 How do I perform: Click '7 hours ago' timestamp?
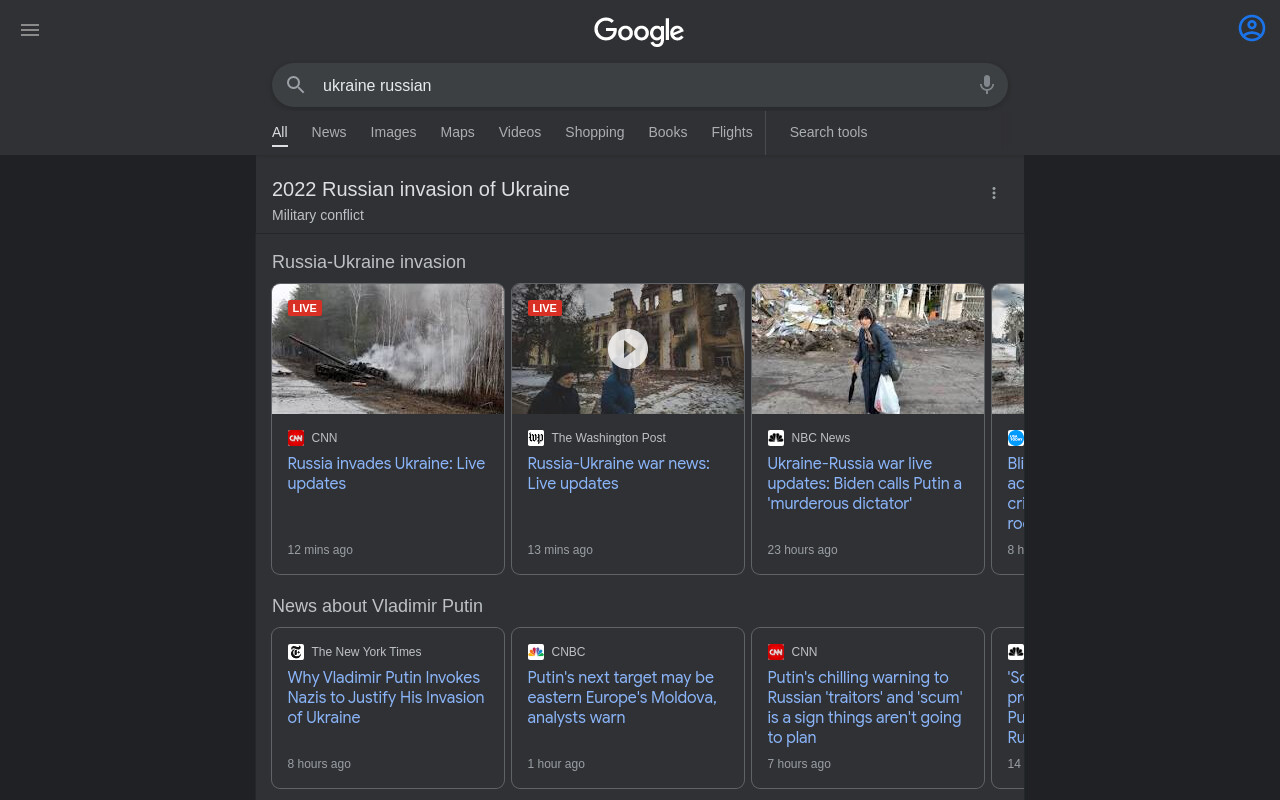tap(799, 764)
